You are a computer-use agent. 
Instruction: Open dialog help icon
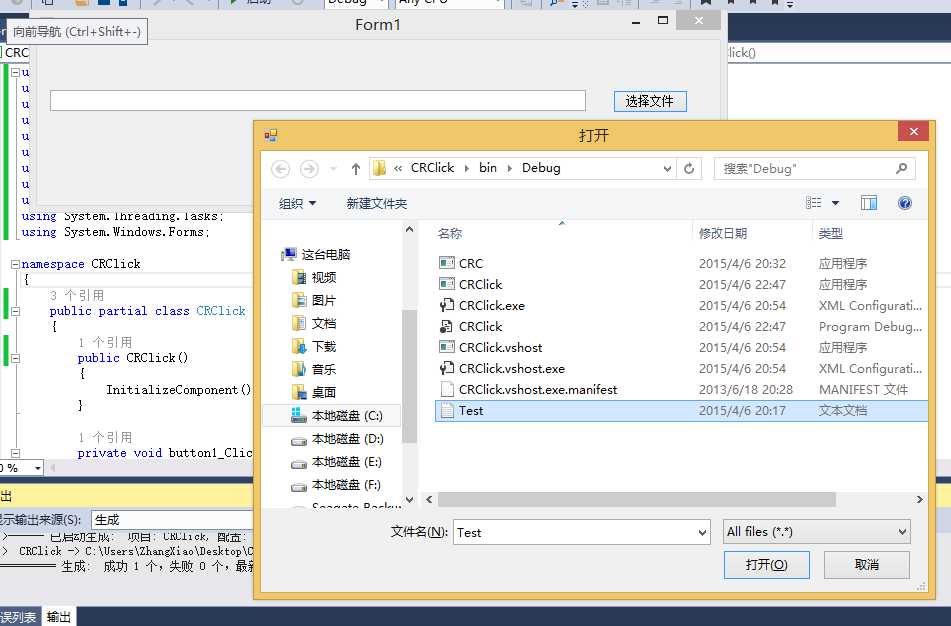[904, 203]
